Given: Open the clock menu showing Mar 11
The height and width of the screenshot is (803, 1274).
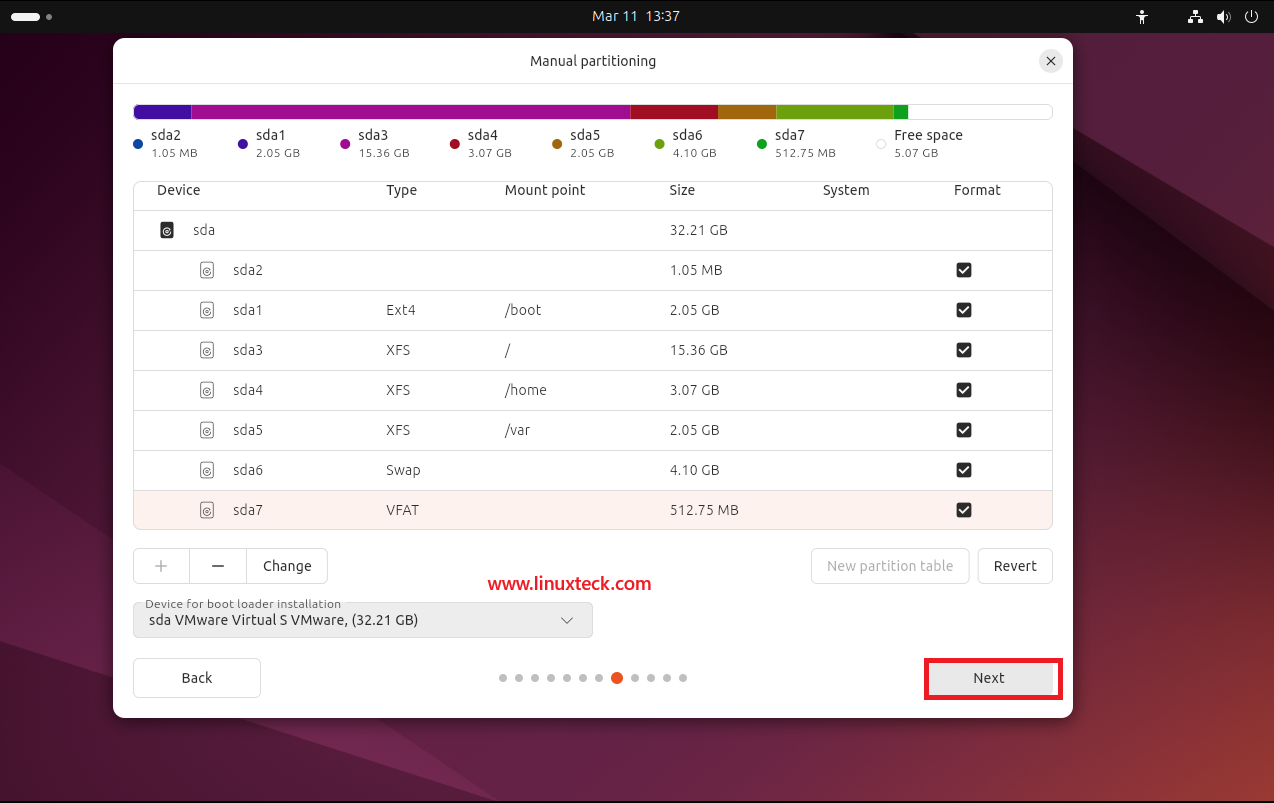Looking at the screenshot, I should [636, 16].
